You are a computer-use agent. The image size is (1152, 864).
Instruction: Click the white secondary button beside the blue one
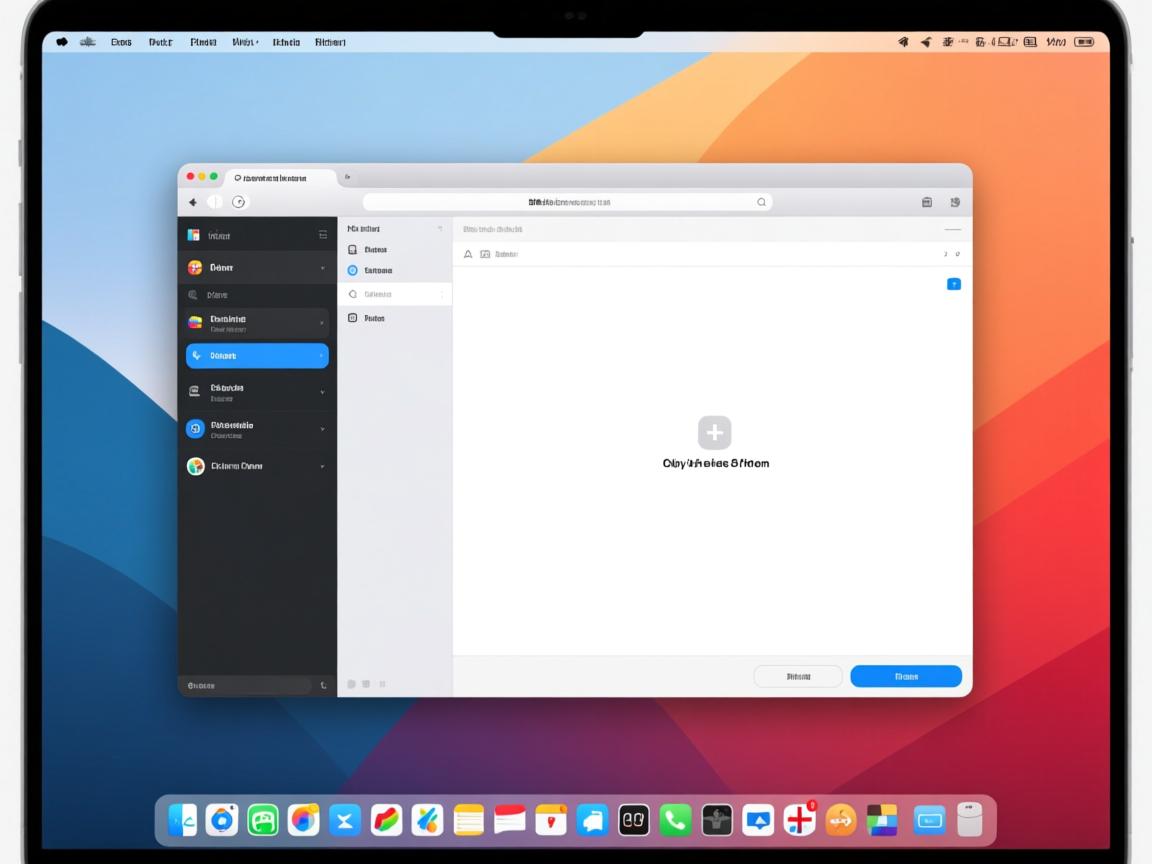click(x=797, y=676)
